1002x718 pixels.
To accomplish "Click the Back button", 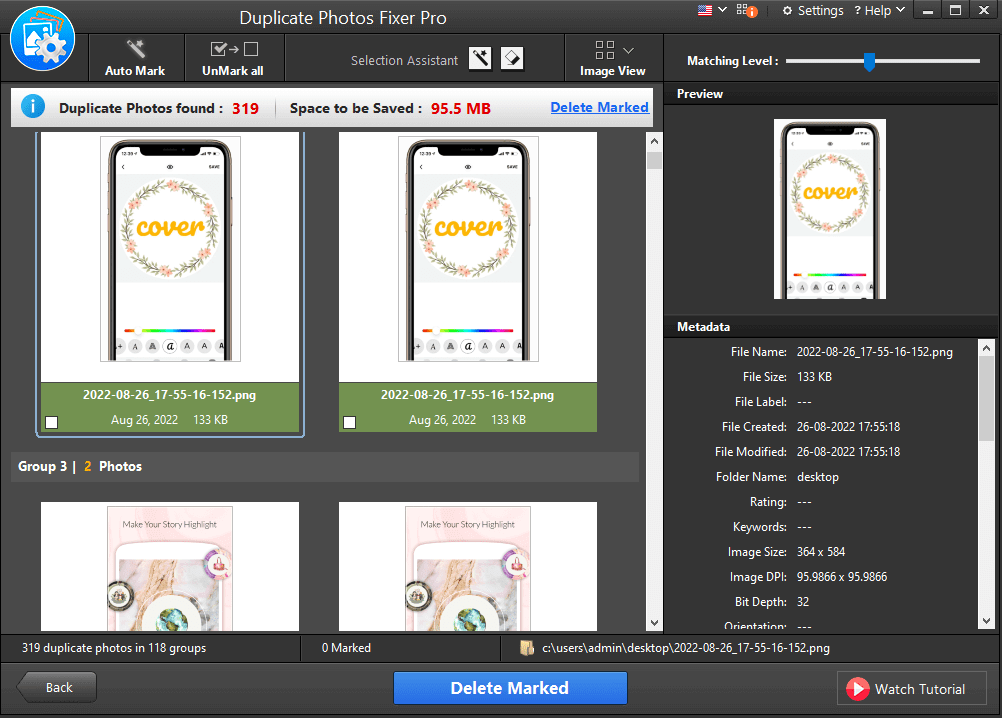I will click(57, 687).
